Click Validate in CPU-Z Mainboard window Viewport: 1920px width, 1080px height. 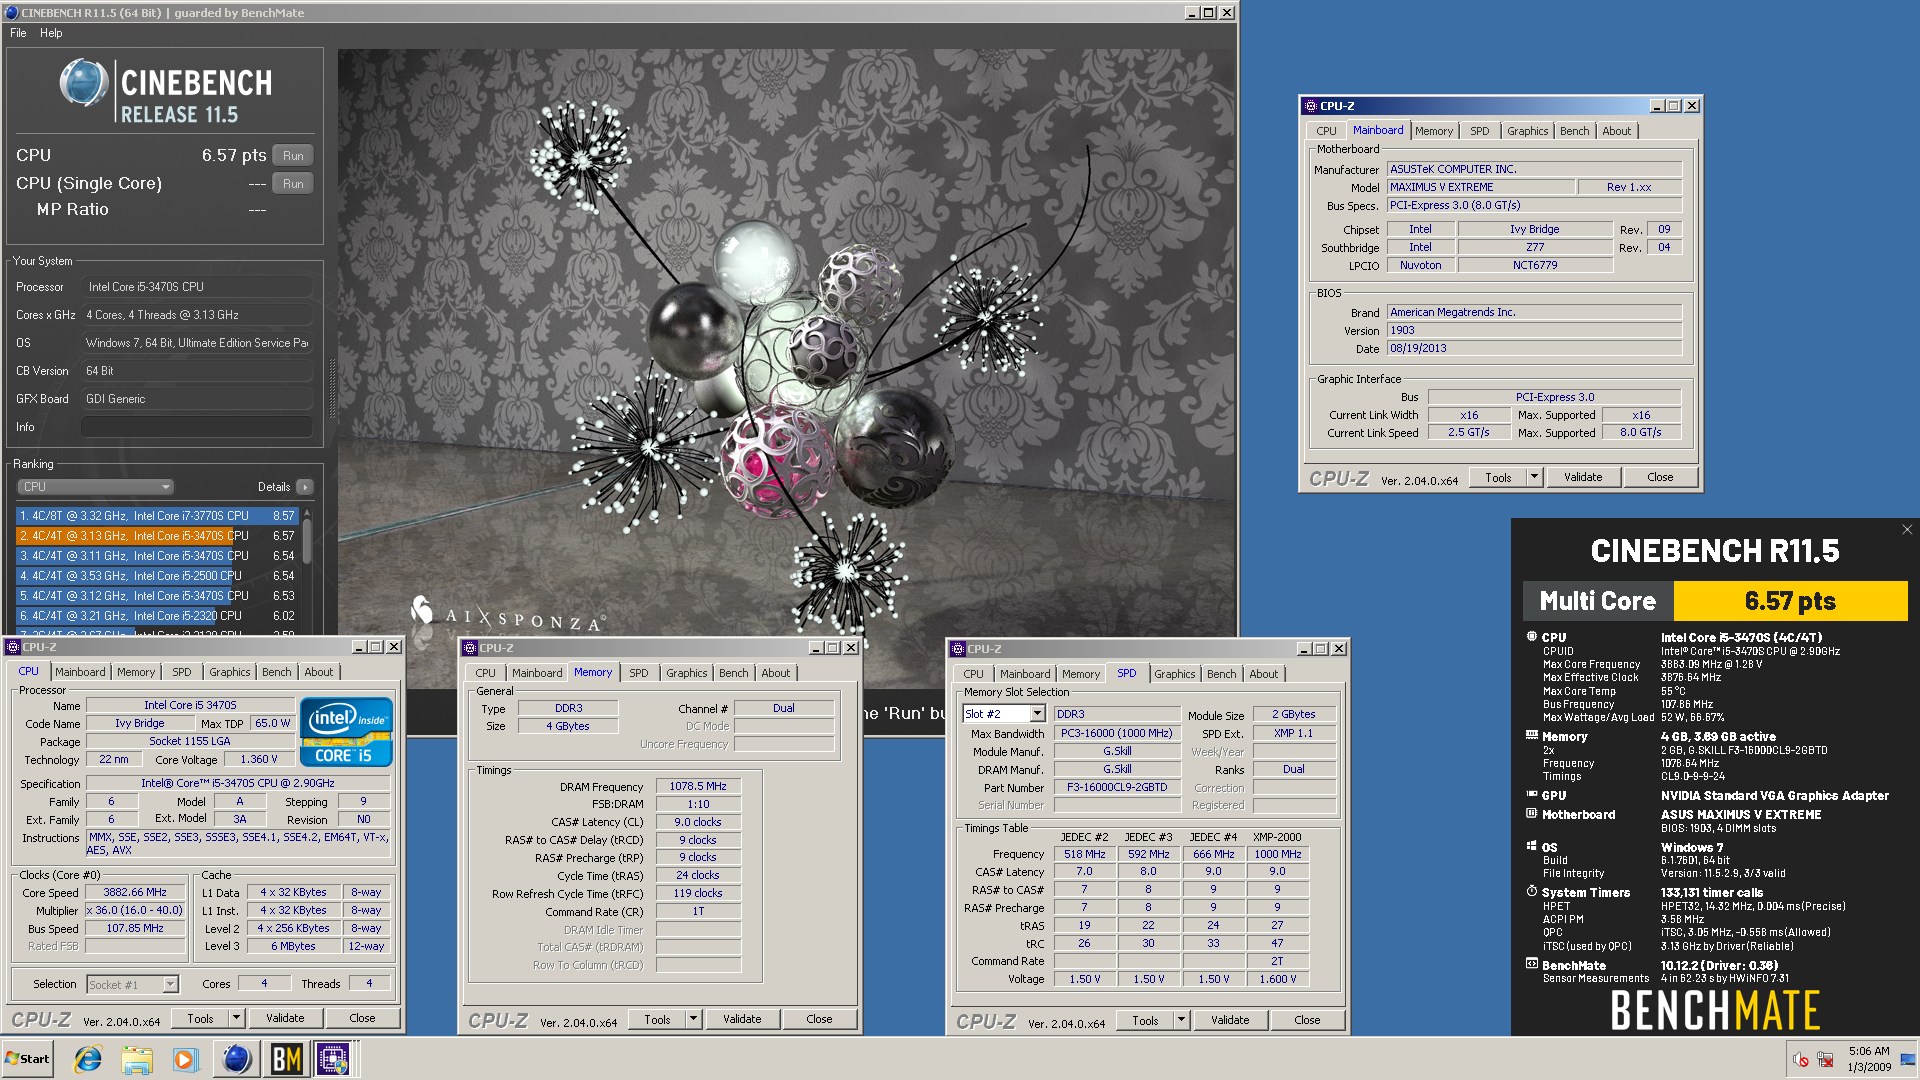(x=1583, y=477)
